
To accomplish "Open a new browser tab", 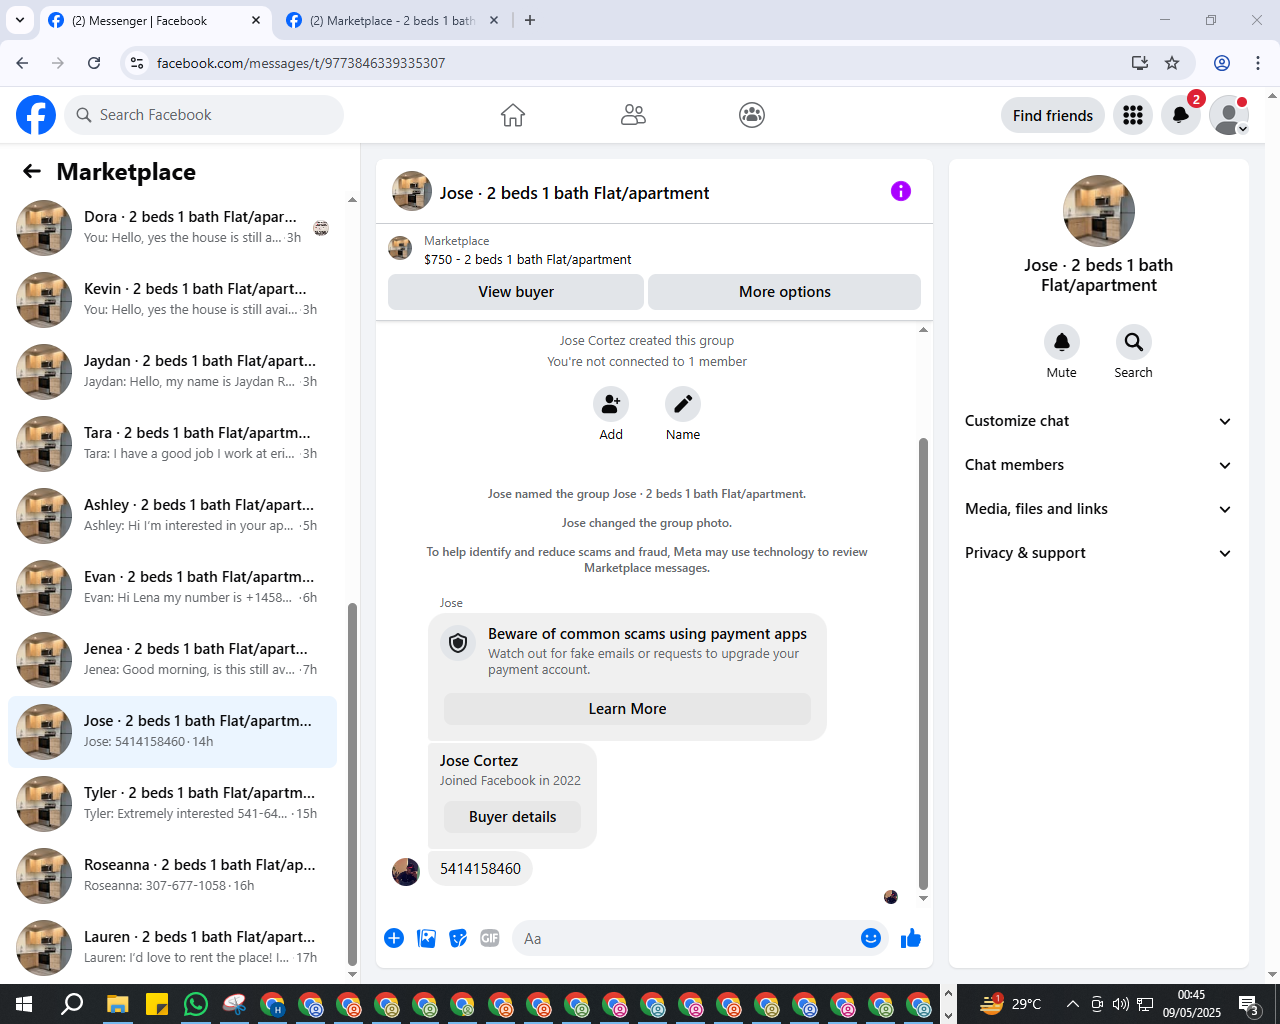I will 530,20.
